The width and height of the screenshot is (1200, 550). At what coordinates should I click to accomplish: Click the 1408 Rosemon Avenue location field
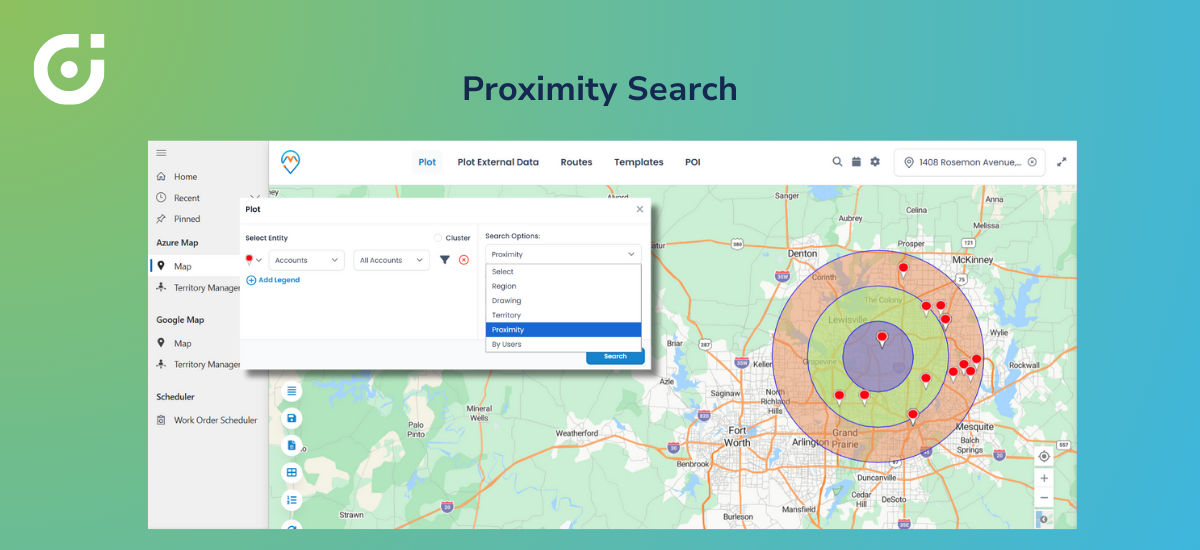[x=969, y=162]
